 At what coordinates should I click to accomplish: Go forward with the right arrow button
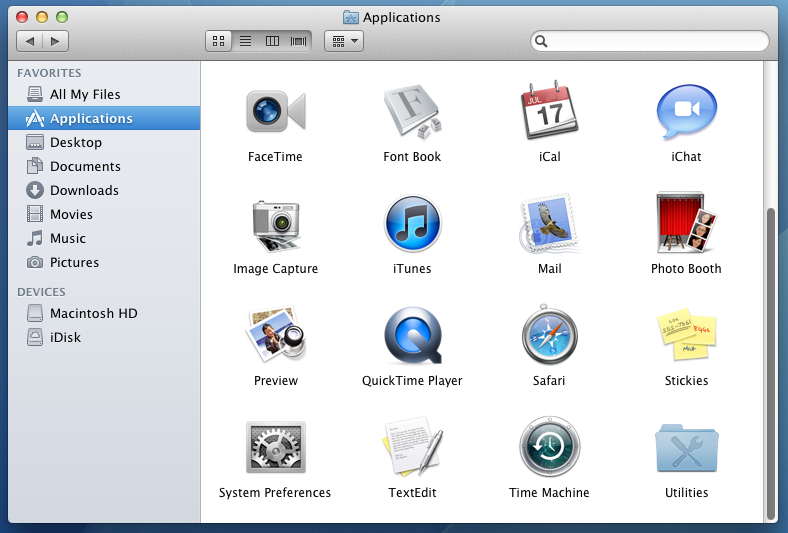click(x=55, y=41)
